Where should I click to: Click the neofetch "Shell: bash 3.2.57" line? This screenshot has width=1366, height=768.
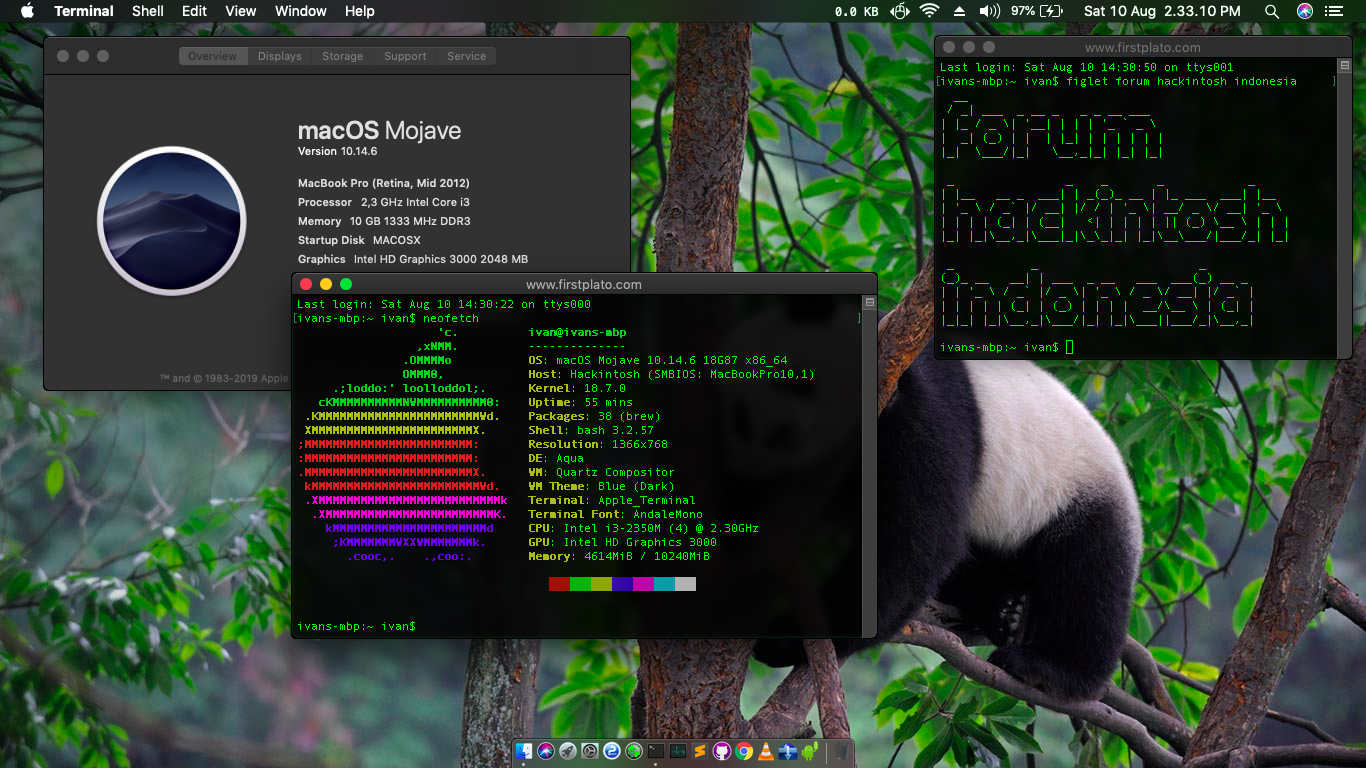pyautogui.click(x=591, y=430)
